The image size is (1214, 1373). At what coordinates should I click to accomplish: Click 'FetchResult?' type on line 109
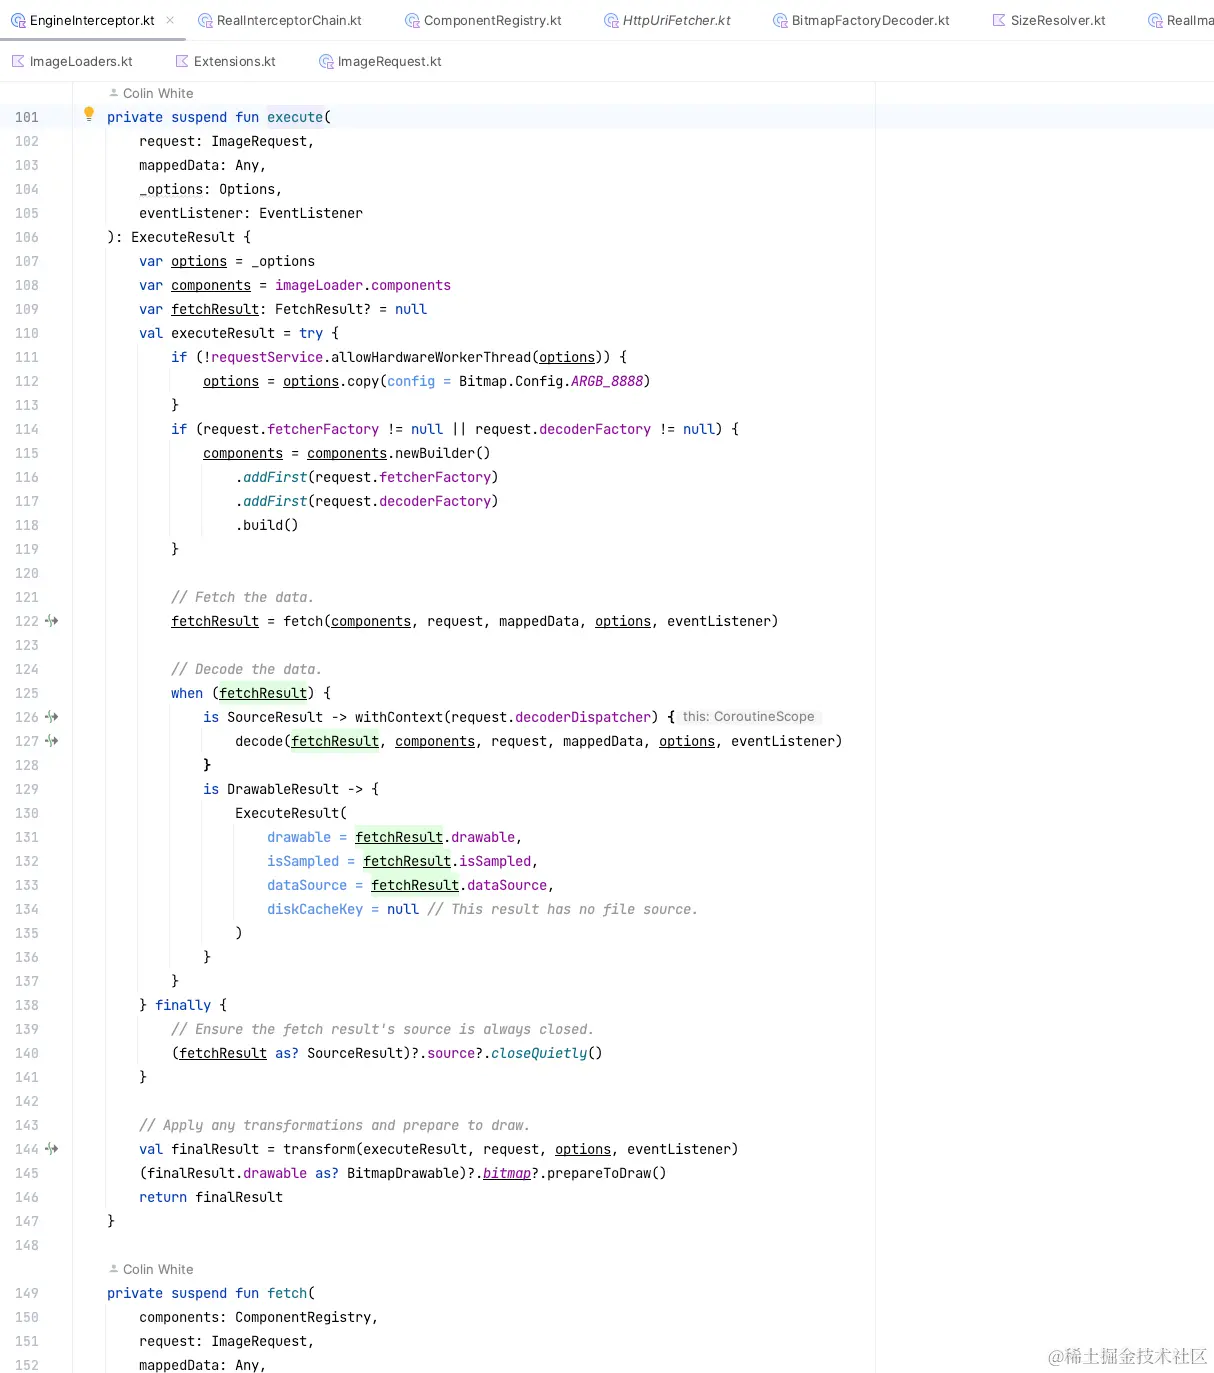click(x=323, y=309)
